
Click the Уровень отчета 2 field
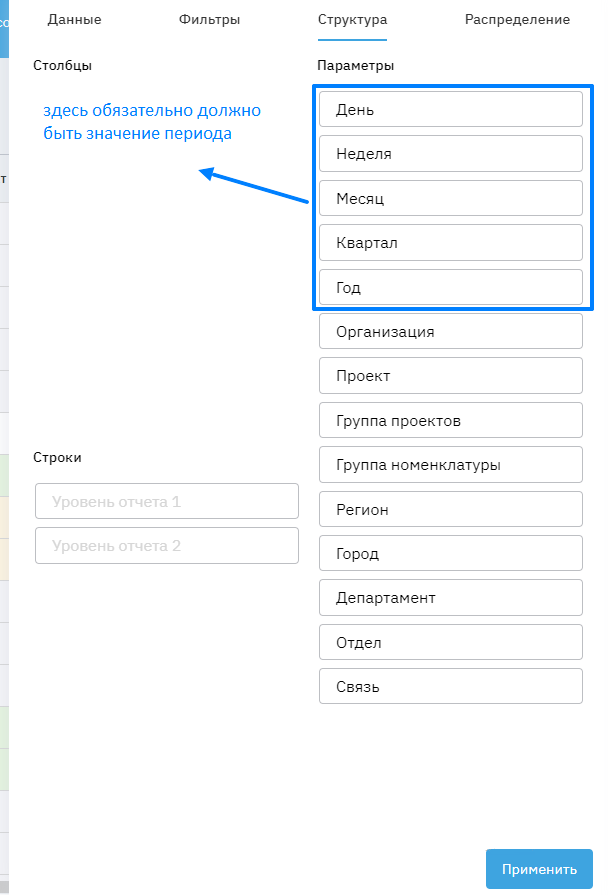(x=166, y=546)
